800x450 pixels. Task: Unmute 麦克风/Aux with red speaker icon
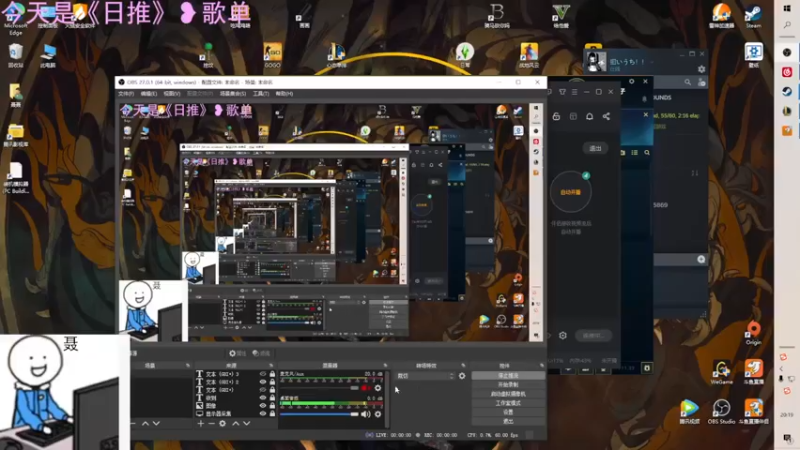(x=365, y=388)
